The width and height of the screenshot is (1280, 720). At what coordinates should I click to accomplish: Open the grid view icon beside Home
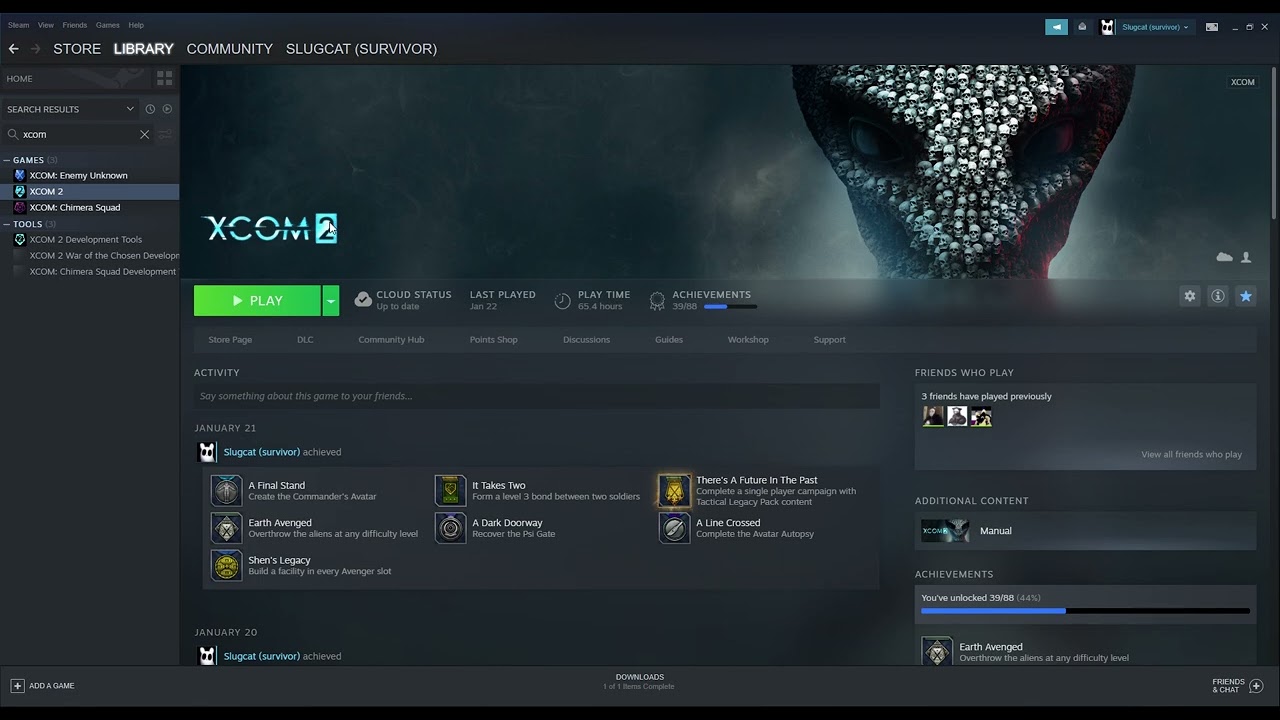point(165,78)
